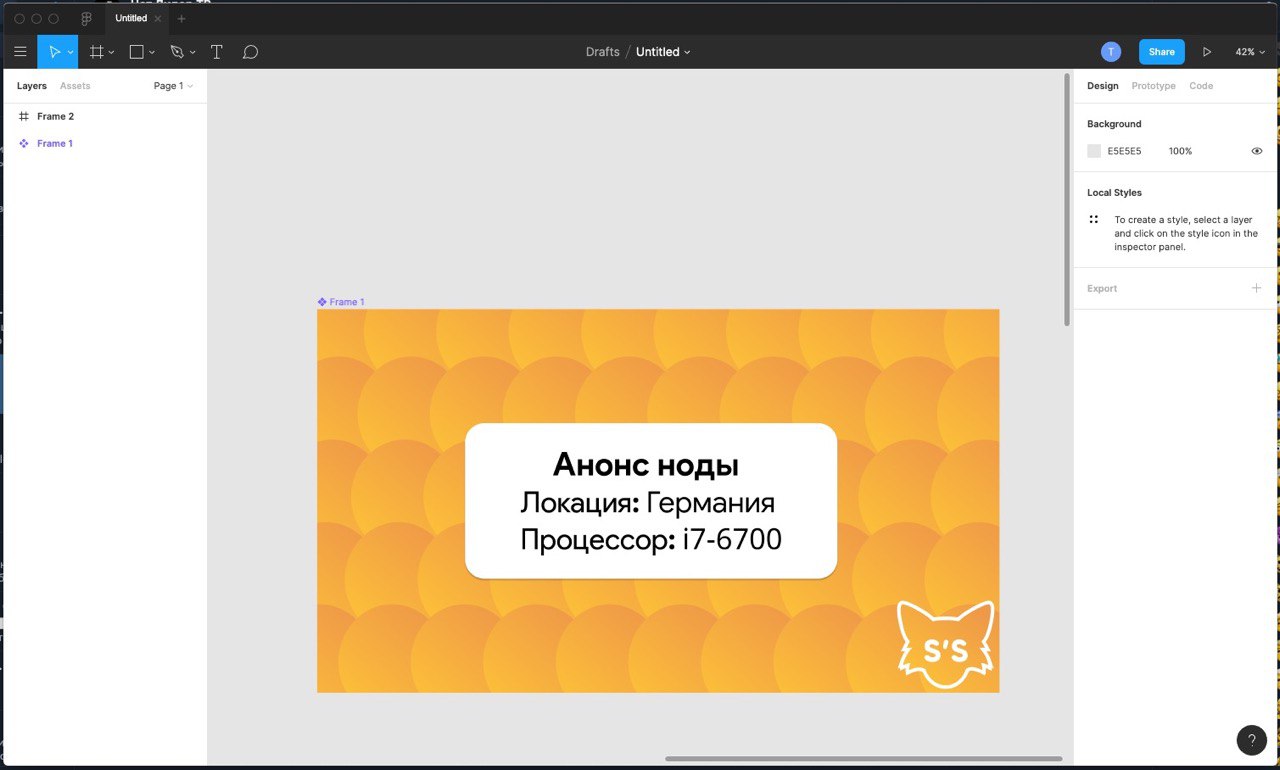
Task: Open a new tab with plus
Action: pos(181,18)
